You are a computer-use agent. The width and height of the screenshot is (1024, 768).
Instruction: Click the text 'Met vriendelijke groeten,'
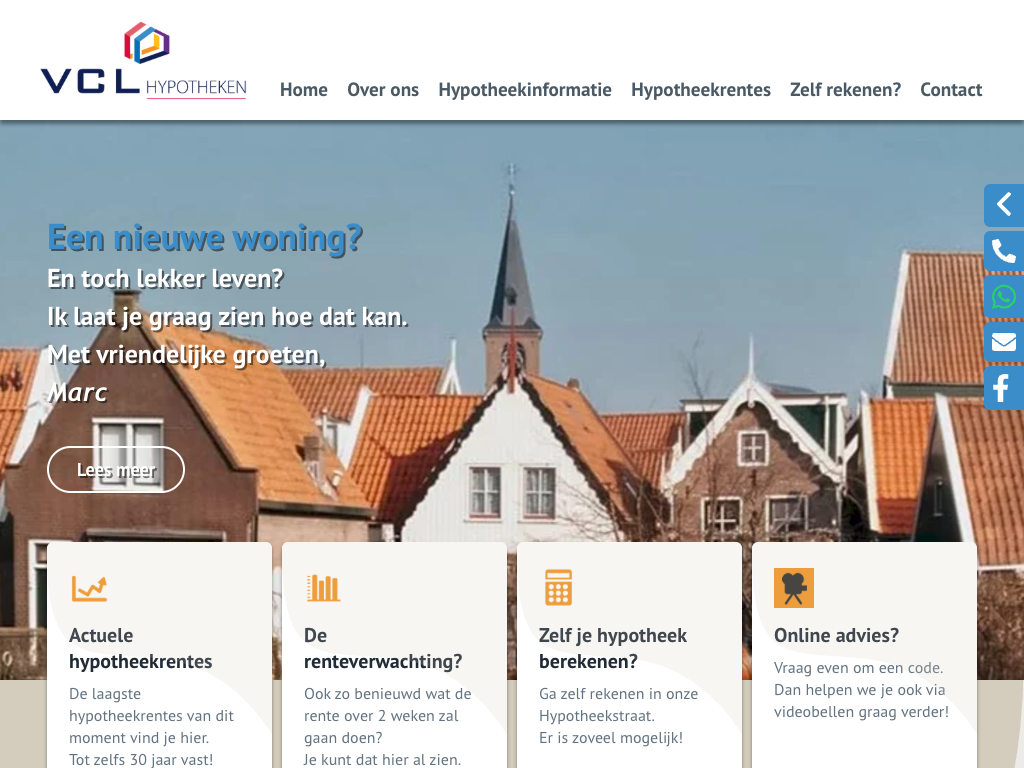tap(186, 355)
